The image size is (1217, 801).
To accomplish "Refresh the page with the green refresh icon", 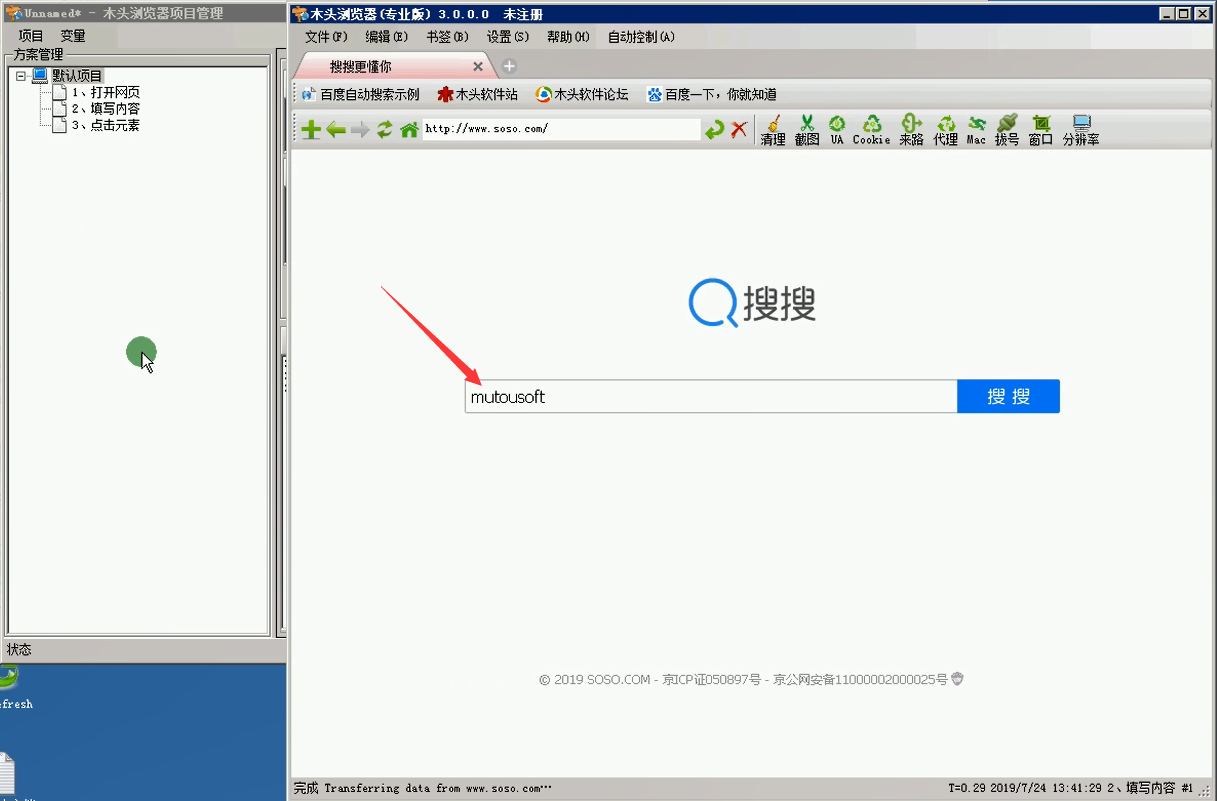I will (385, 130).
